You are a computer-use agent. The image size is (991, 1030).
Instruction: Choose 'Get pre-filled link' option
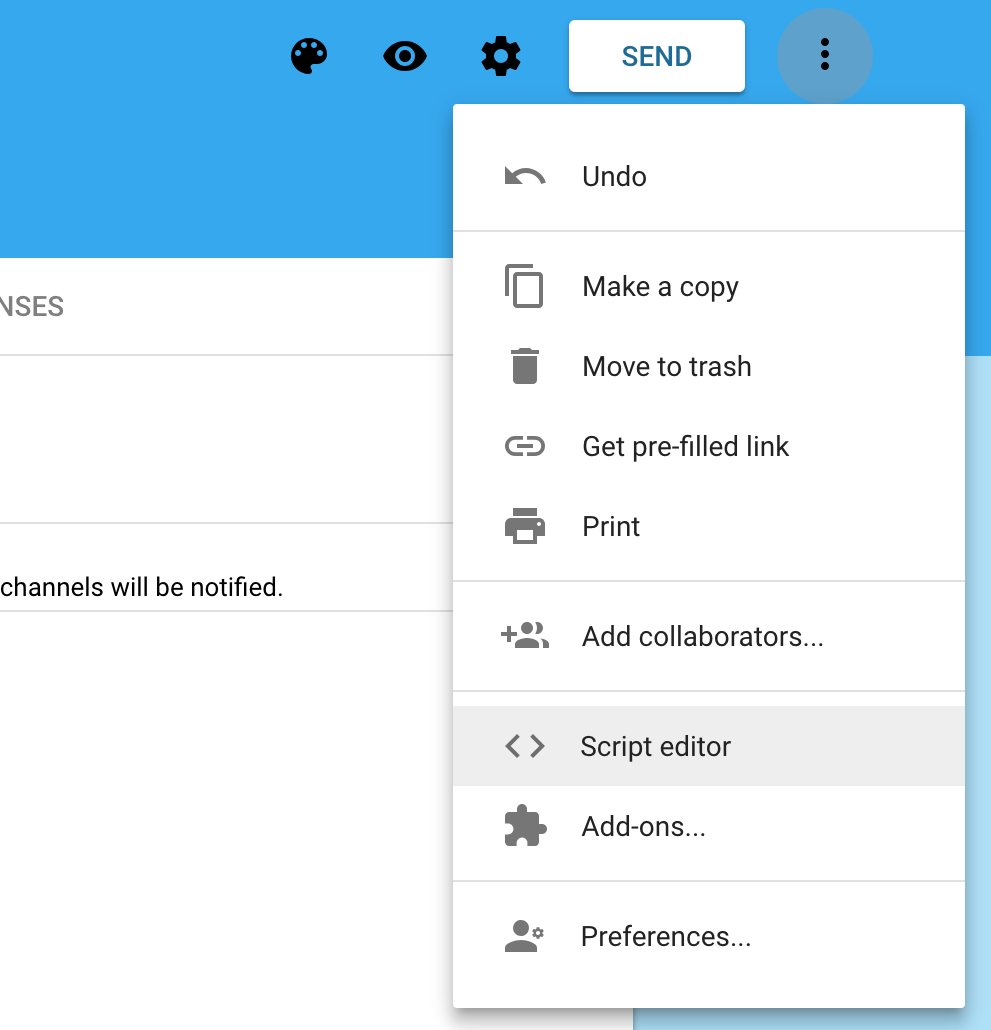685,447
